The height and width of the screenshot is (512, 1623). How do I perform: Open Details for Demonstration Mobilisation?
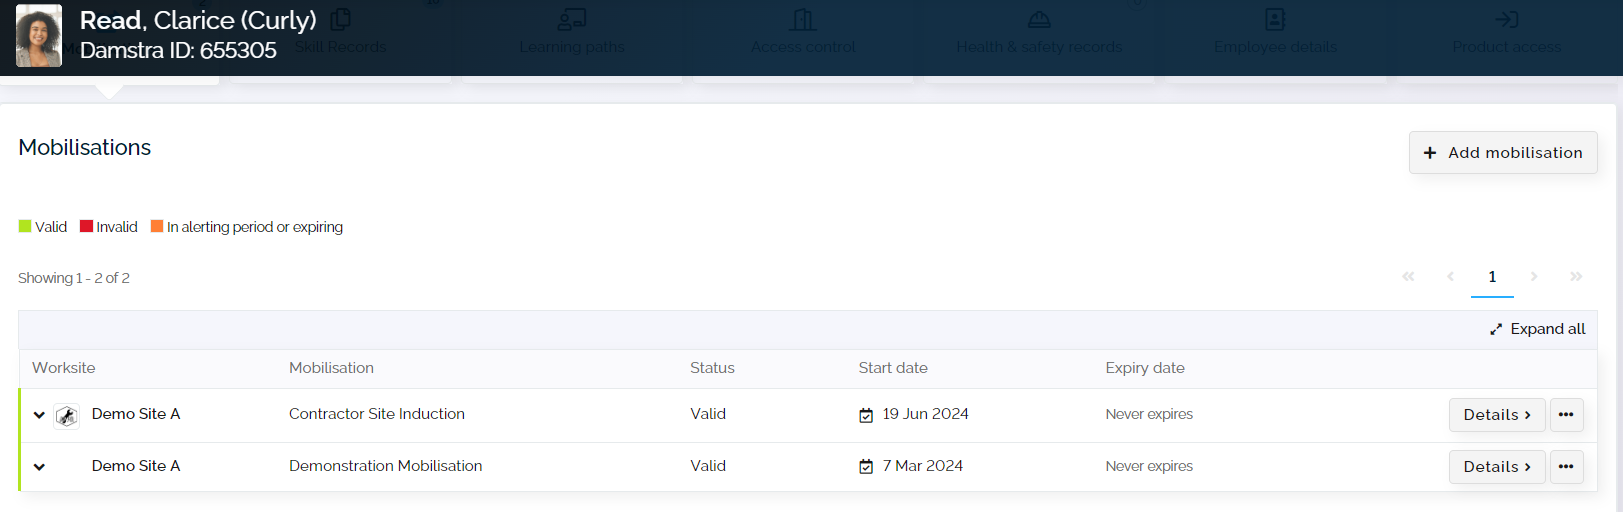(1496, 467)
